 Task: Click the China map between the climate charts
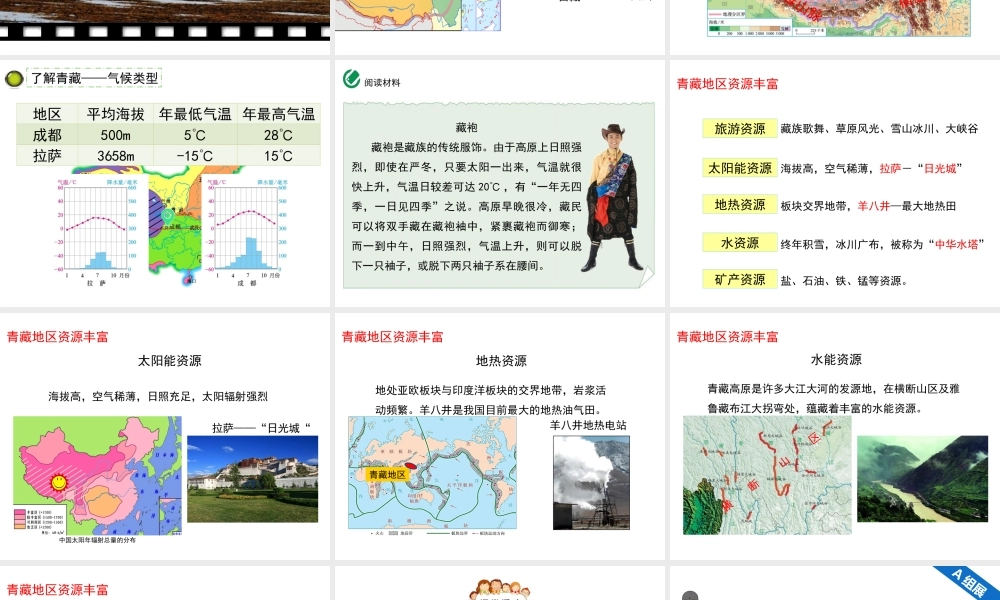coord(173,225)
